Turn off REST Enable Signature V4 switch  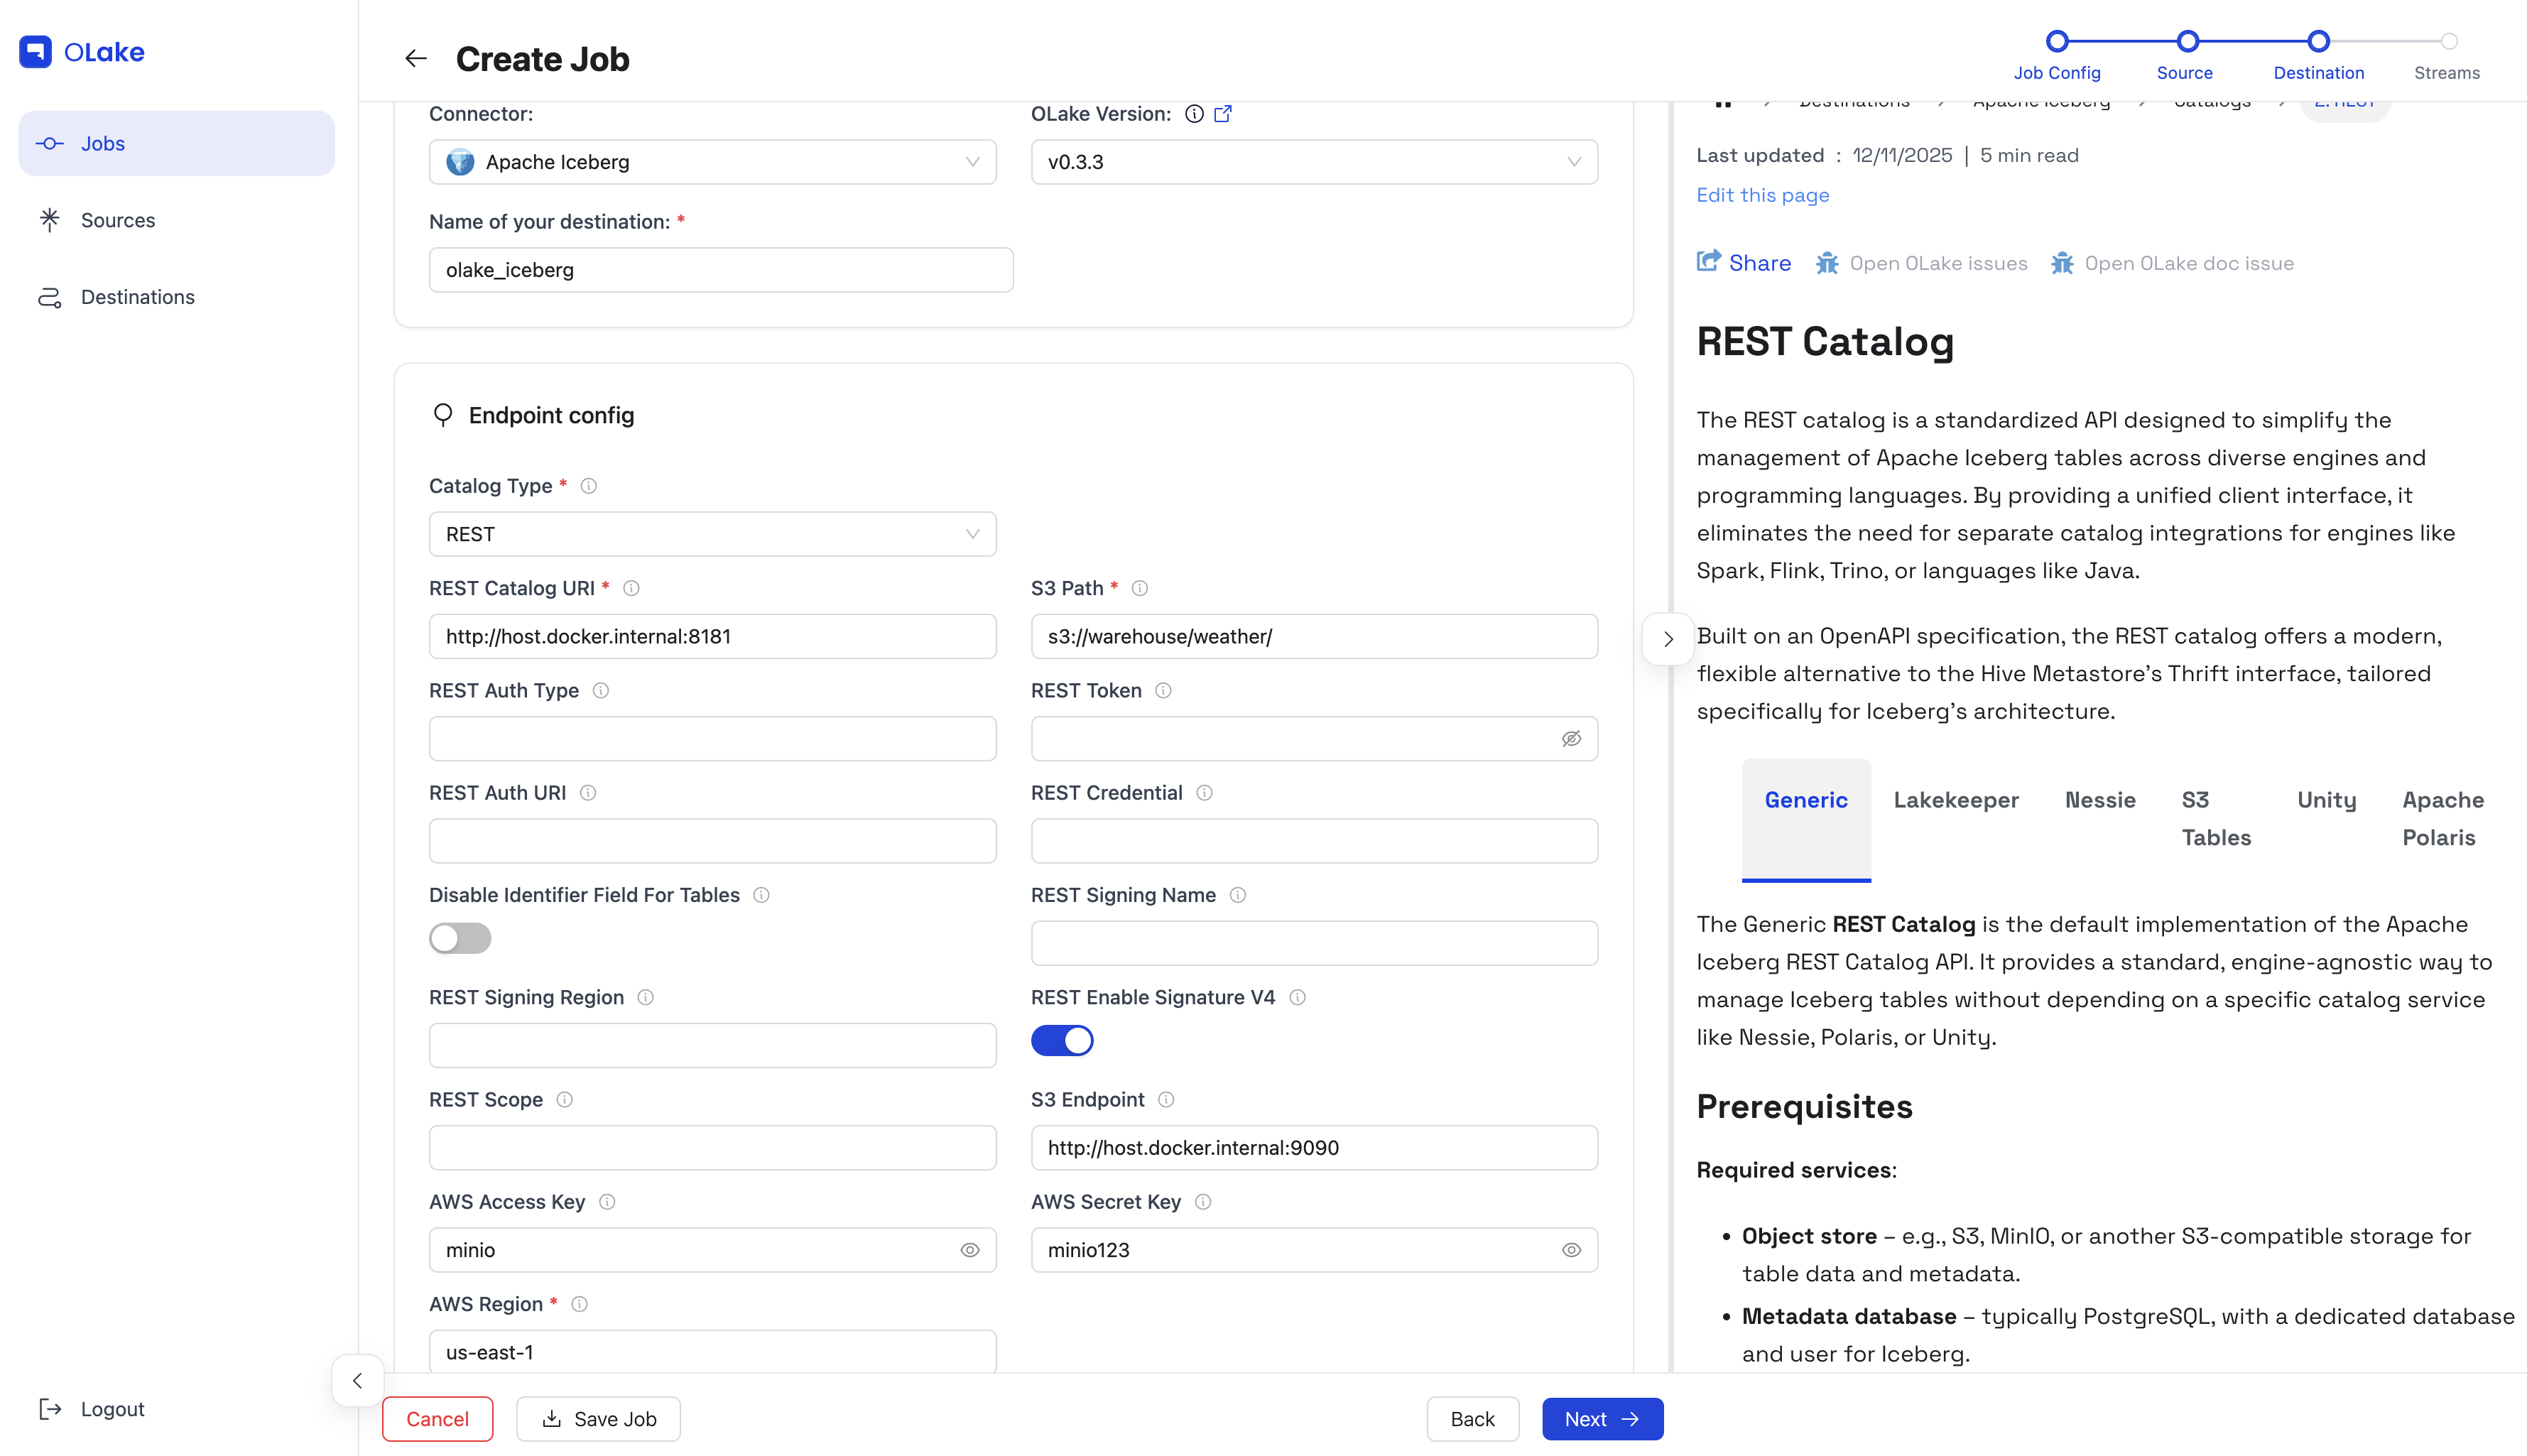tap(1062, 1040)
